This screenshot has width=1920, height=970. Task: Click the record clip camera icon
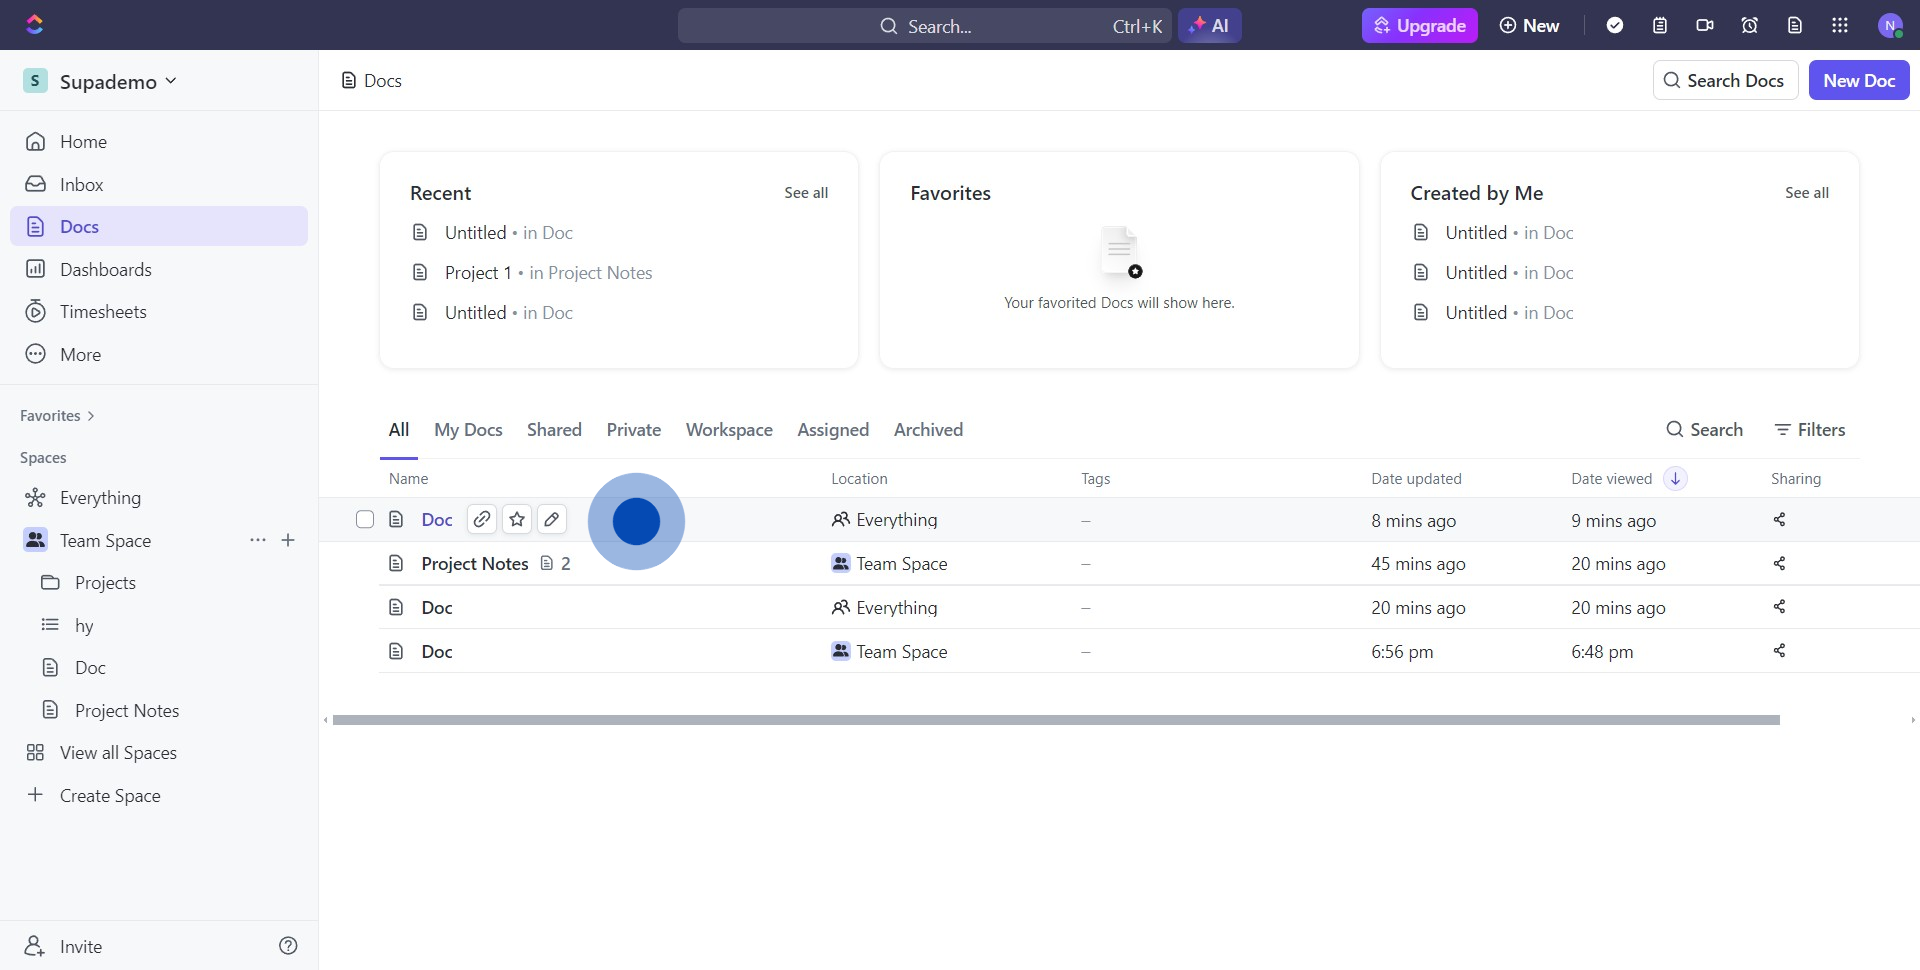click(1705, 26)
